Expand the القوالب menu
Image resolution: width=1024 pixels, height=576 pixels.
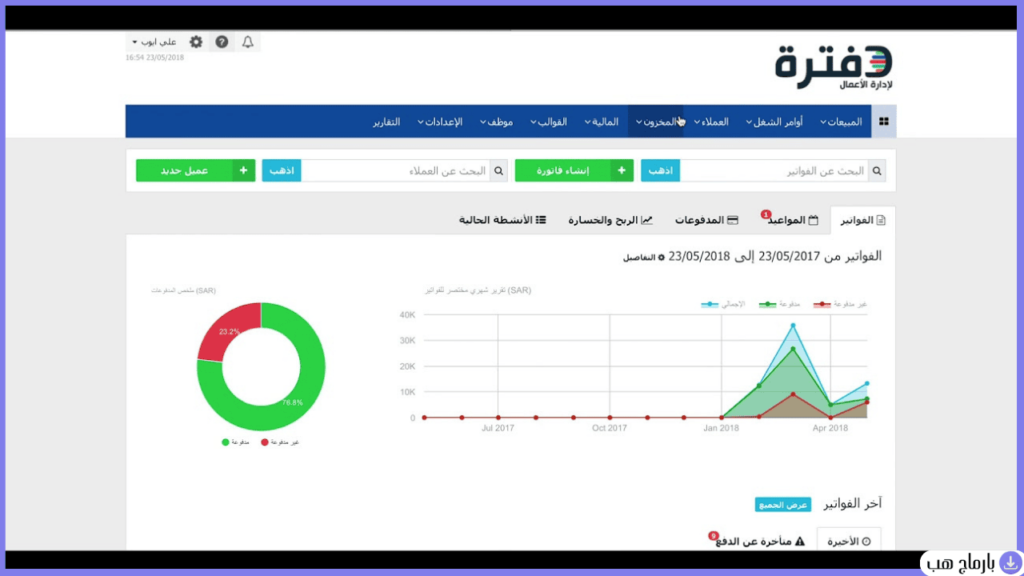coord(549,121)
